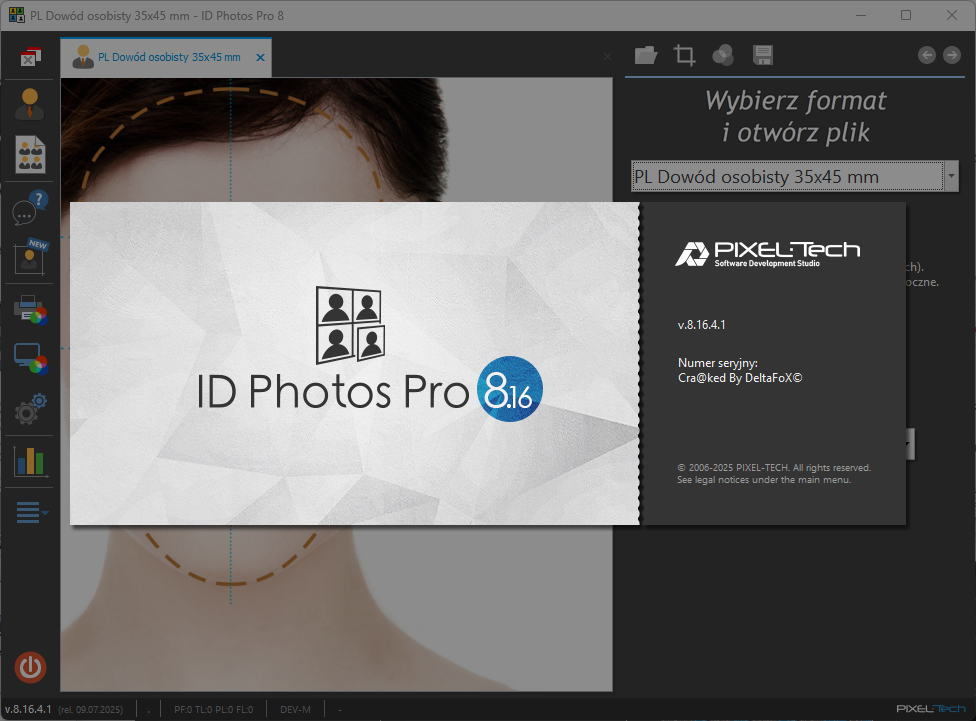
Task: Click the red power exit button
Action: pos(30,667)
